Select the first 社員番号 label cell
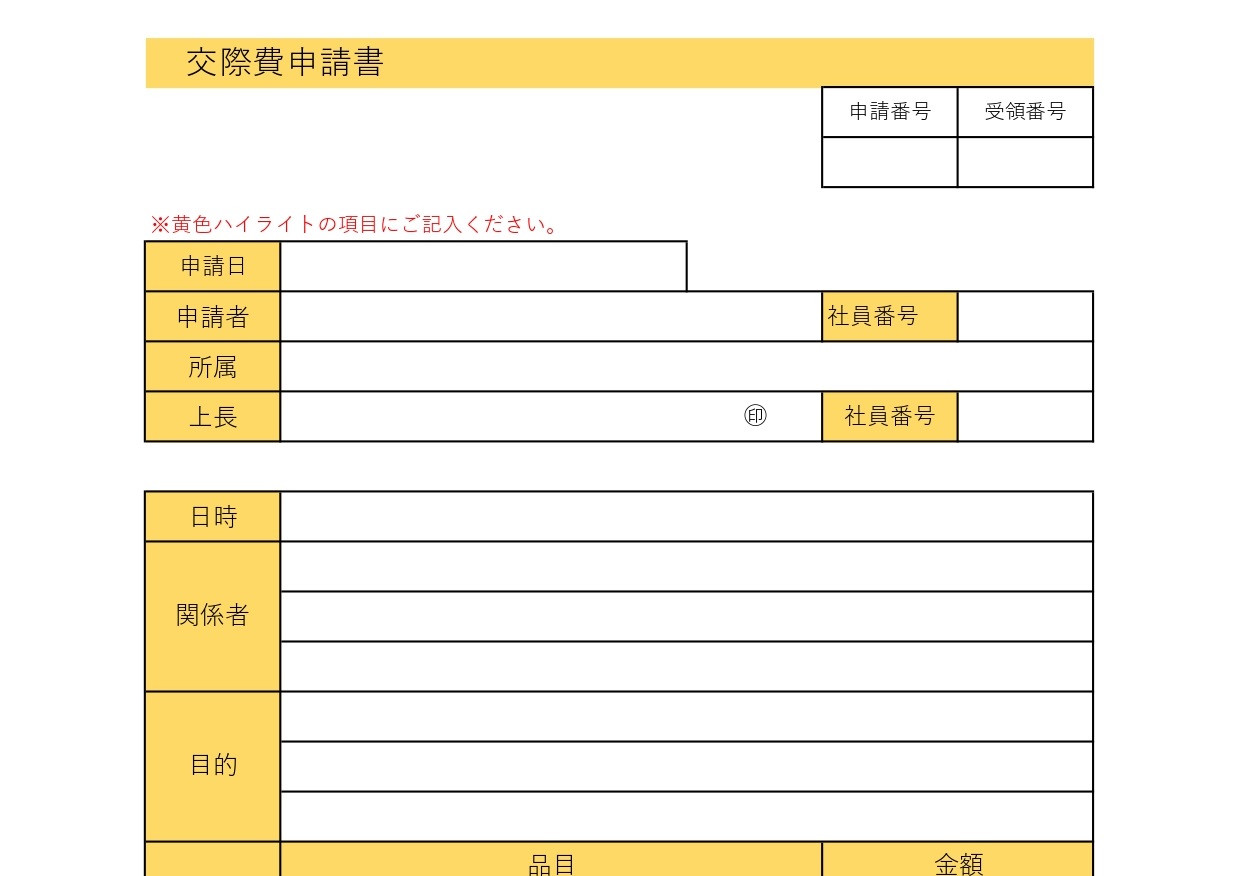 click(889, 316)
